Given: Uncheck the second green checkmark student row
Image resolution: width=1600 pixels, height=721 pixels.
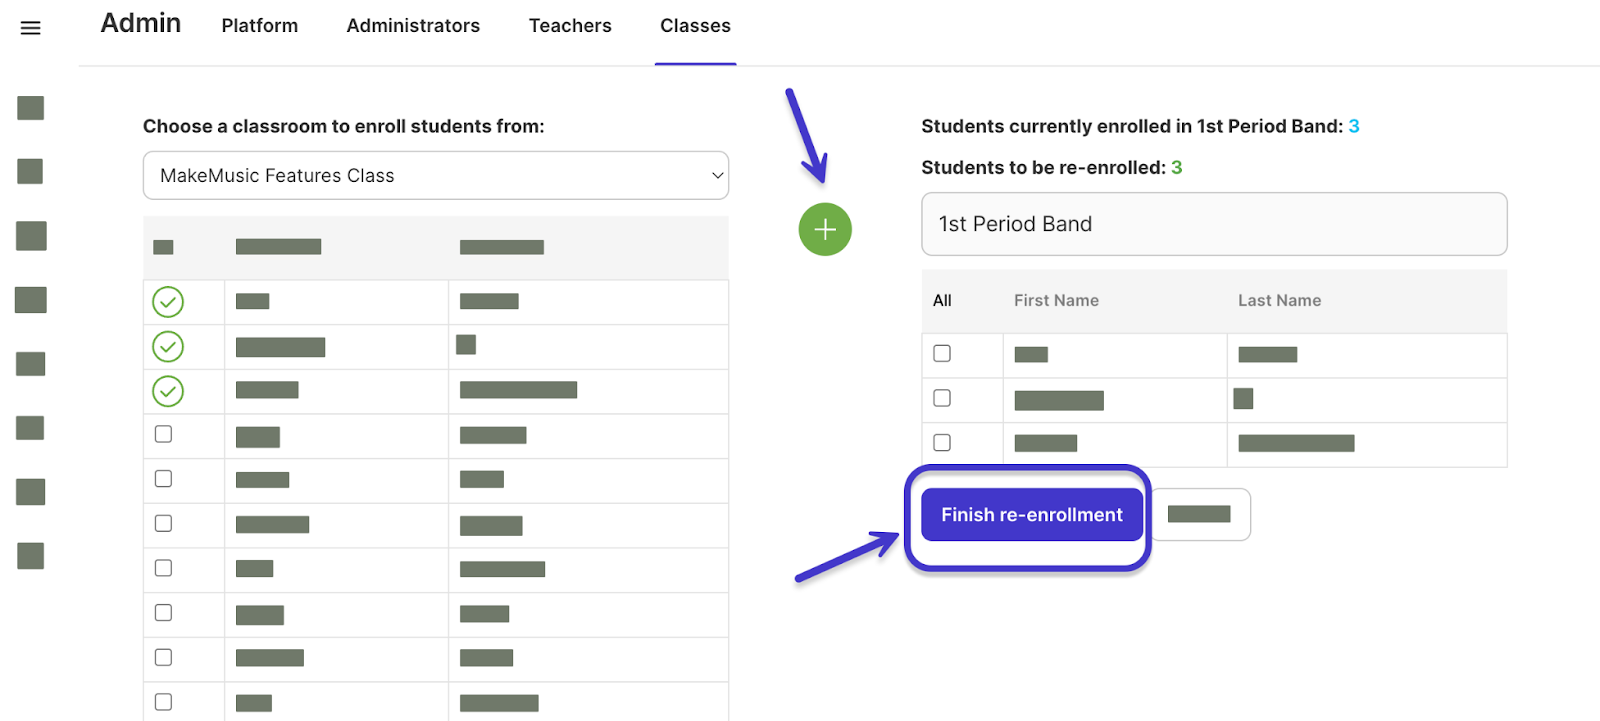Looking at the screenshot, I should [x=168, y=347].
